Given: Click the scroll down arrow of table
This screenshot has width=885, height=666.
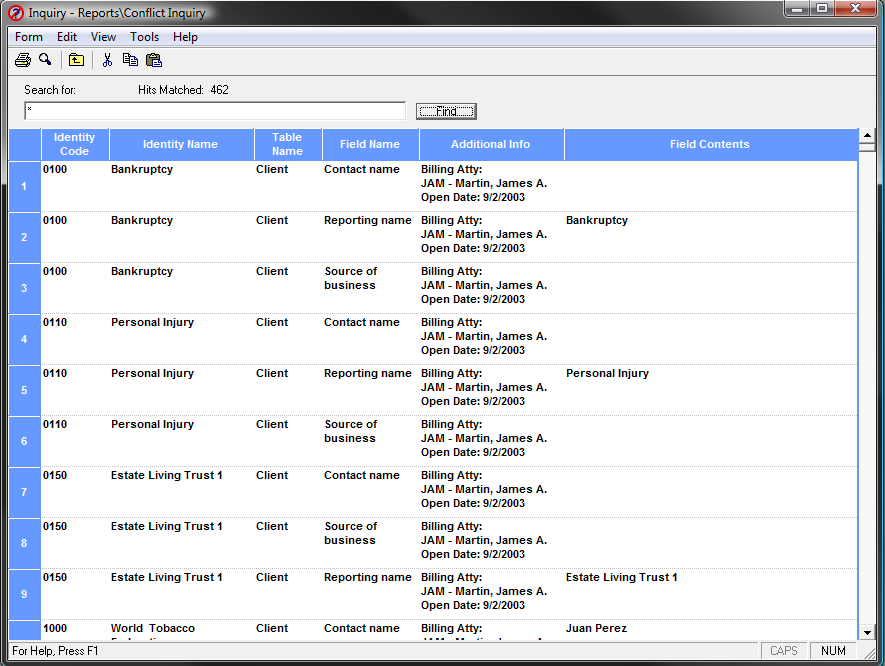Looking at the screenshot, I should pos(867,632).
